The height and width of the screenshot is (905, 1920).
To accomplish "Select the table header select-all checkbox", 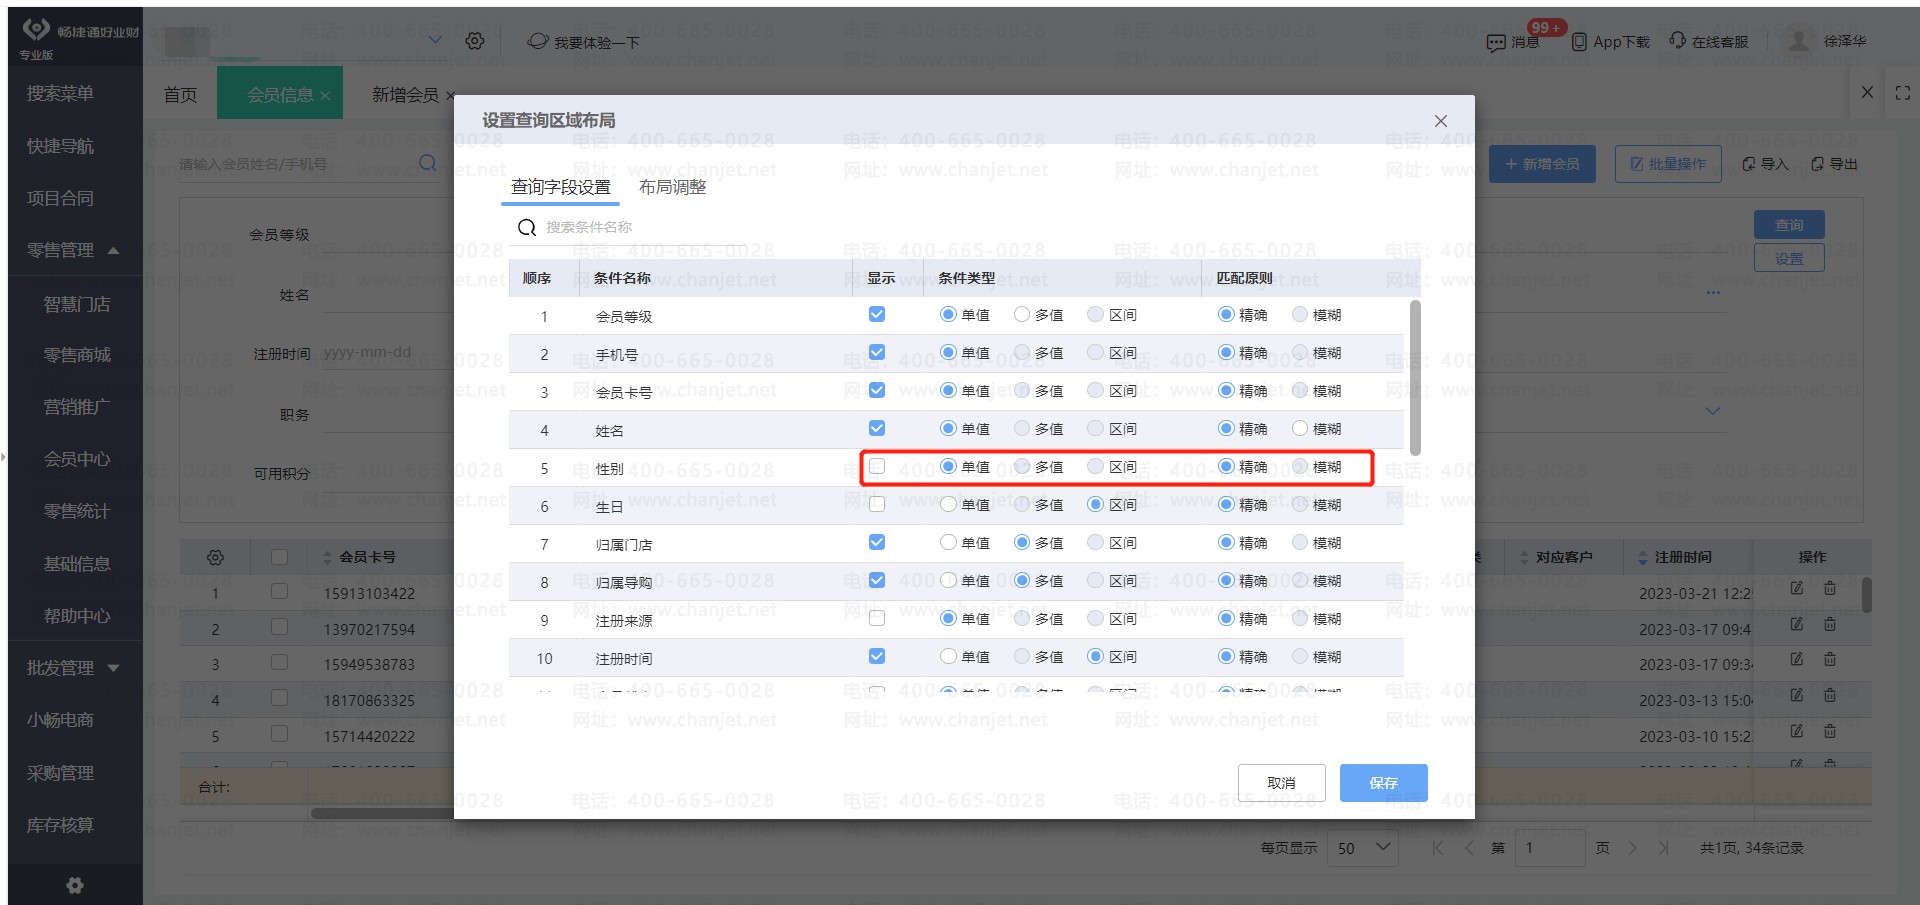I will coord(279,557).
